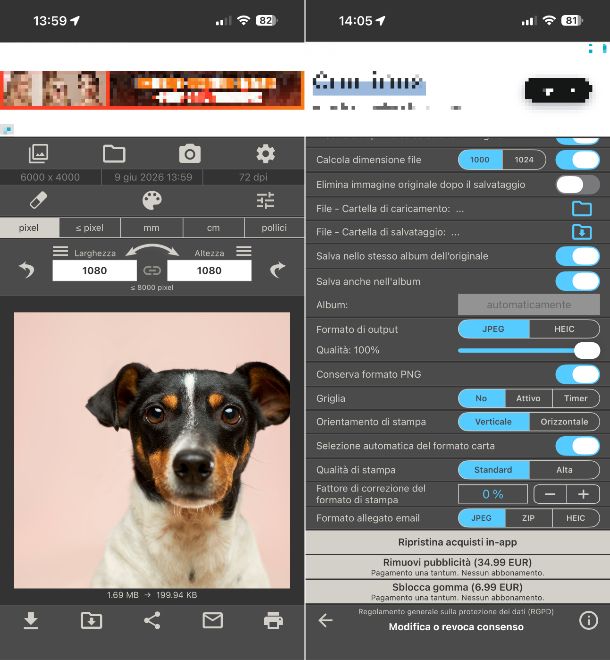This screenshot has height=660, width=610.
Task: Set Griglia to Attivo
Action: [528, 398]
